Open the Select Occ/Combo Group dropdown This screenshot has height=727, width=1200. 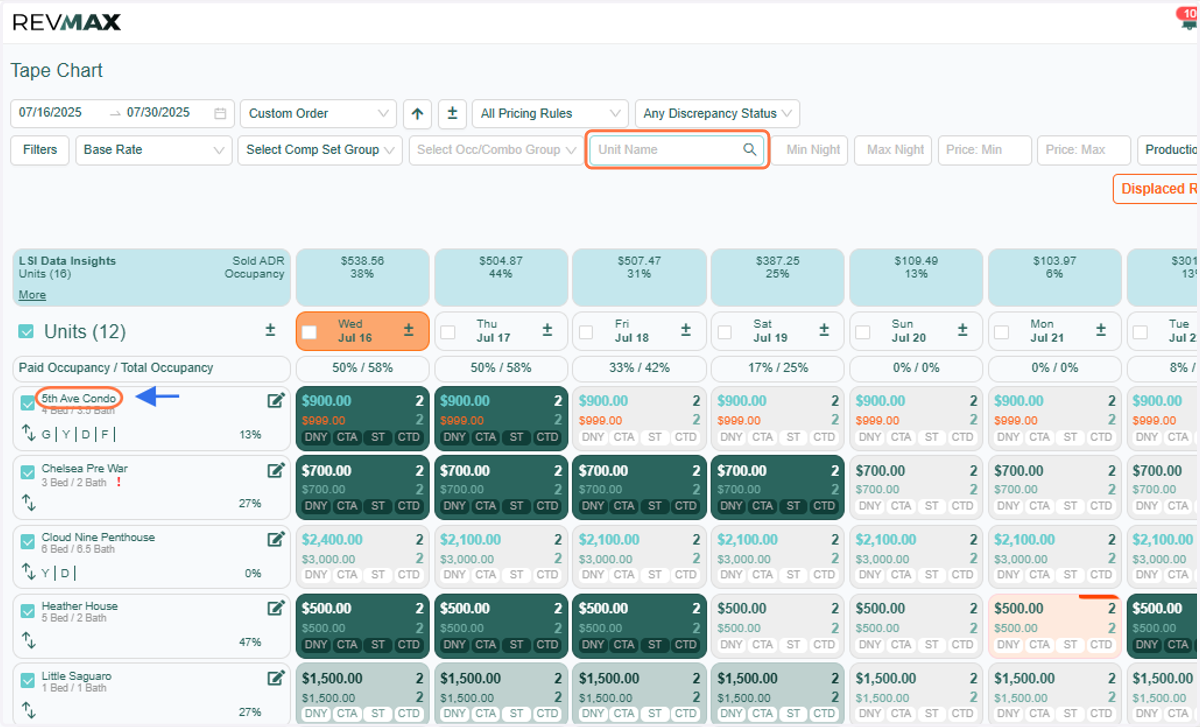pos(496,150)
